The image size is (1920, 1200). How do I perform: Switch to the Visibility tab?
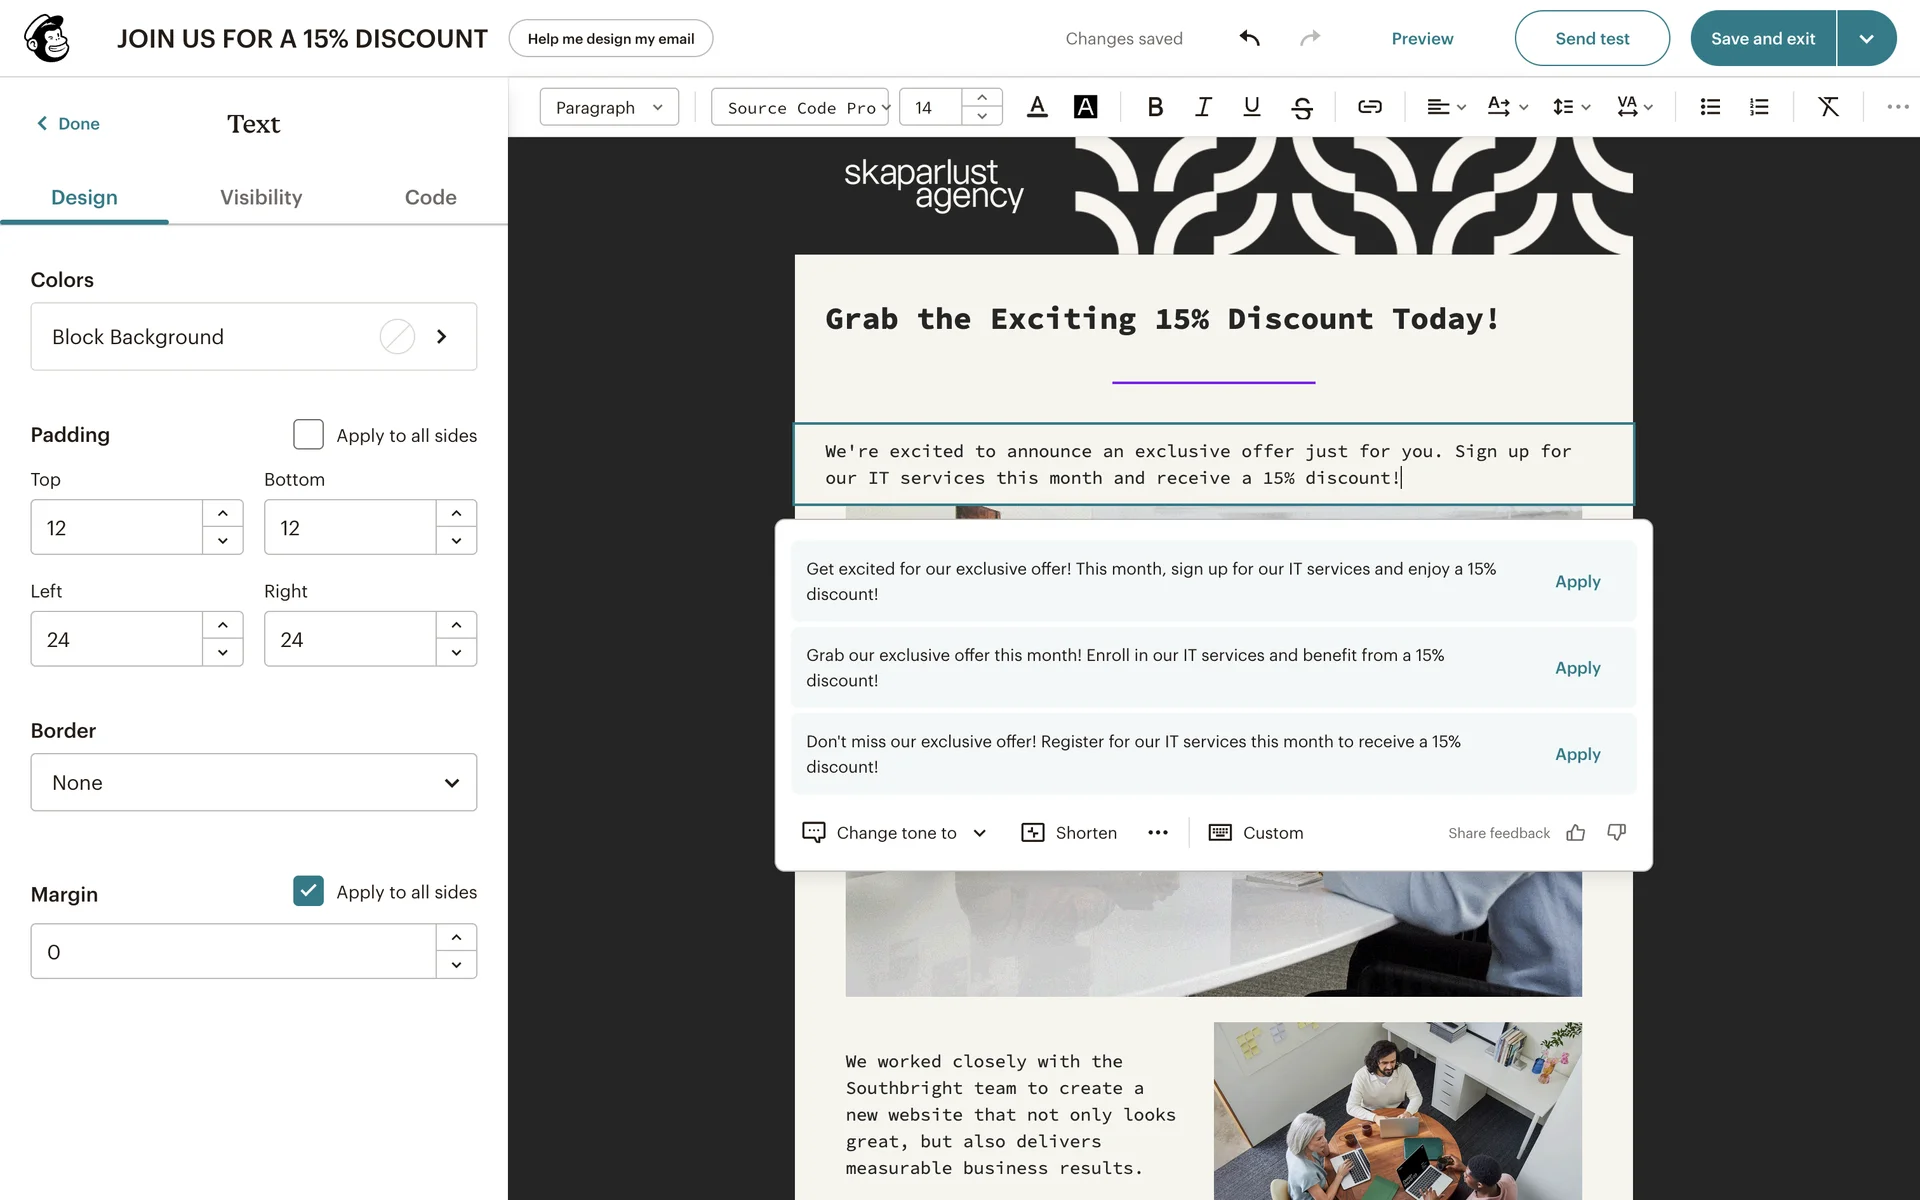pos(261,197)
